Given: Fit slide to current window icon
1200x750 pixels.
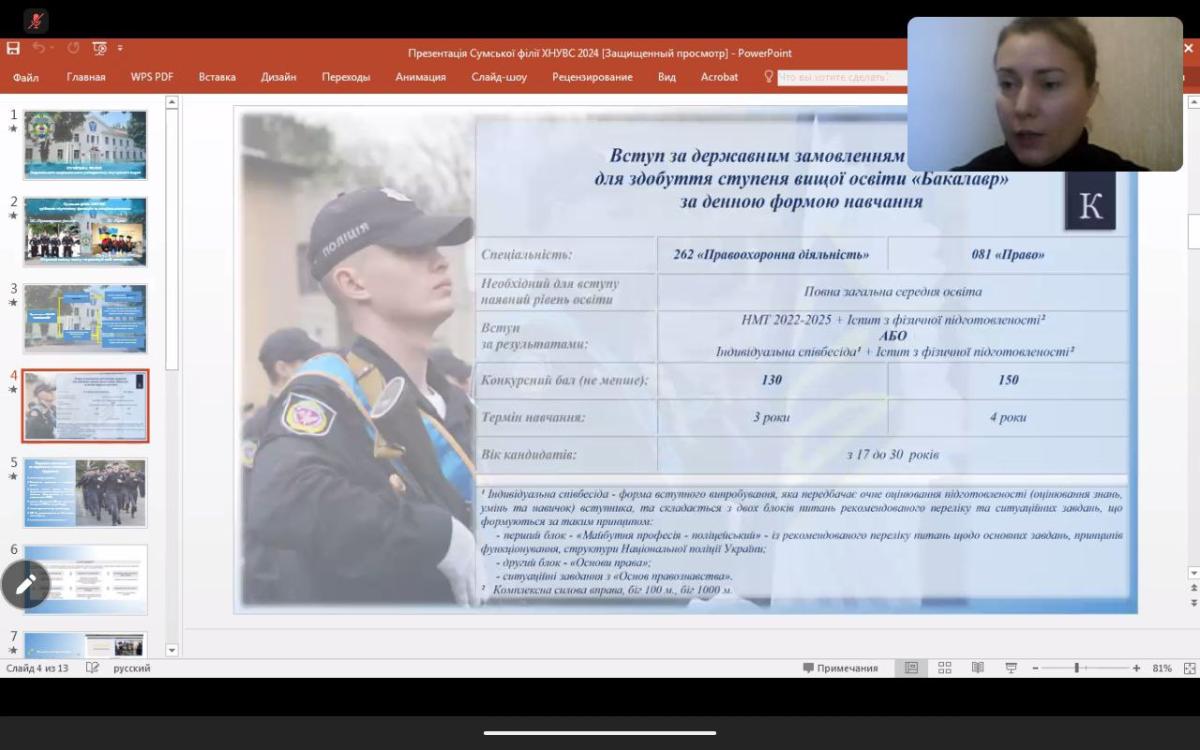Looking at the screenshot, I should (1189, 668).
